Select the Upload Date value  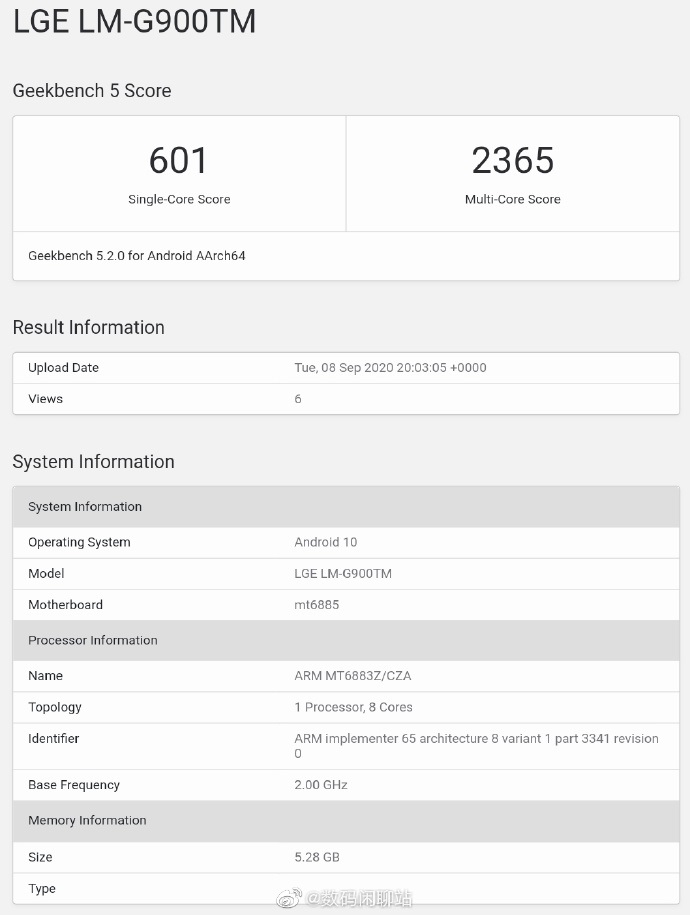pyautogui.click(x=390, y=368)
